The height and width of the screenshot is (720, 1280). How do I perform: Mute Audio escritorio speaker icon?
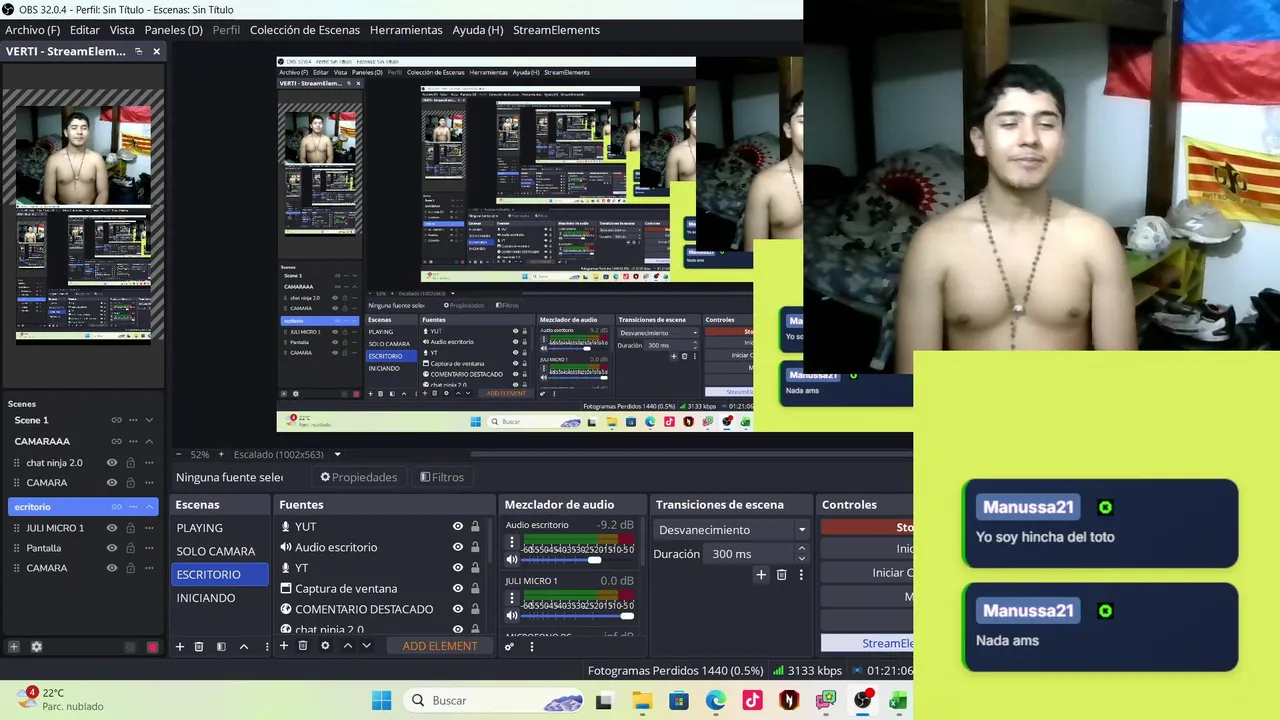[x=512, y=560]
